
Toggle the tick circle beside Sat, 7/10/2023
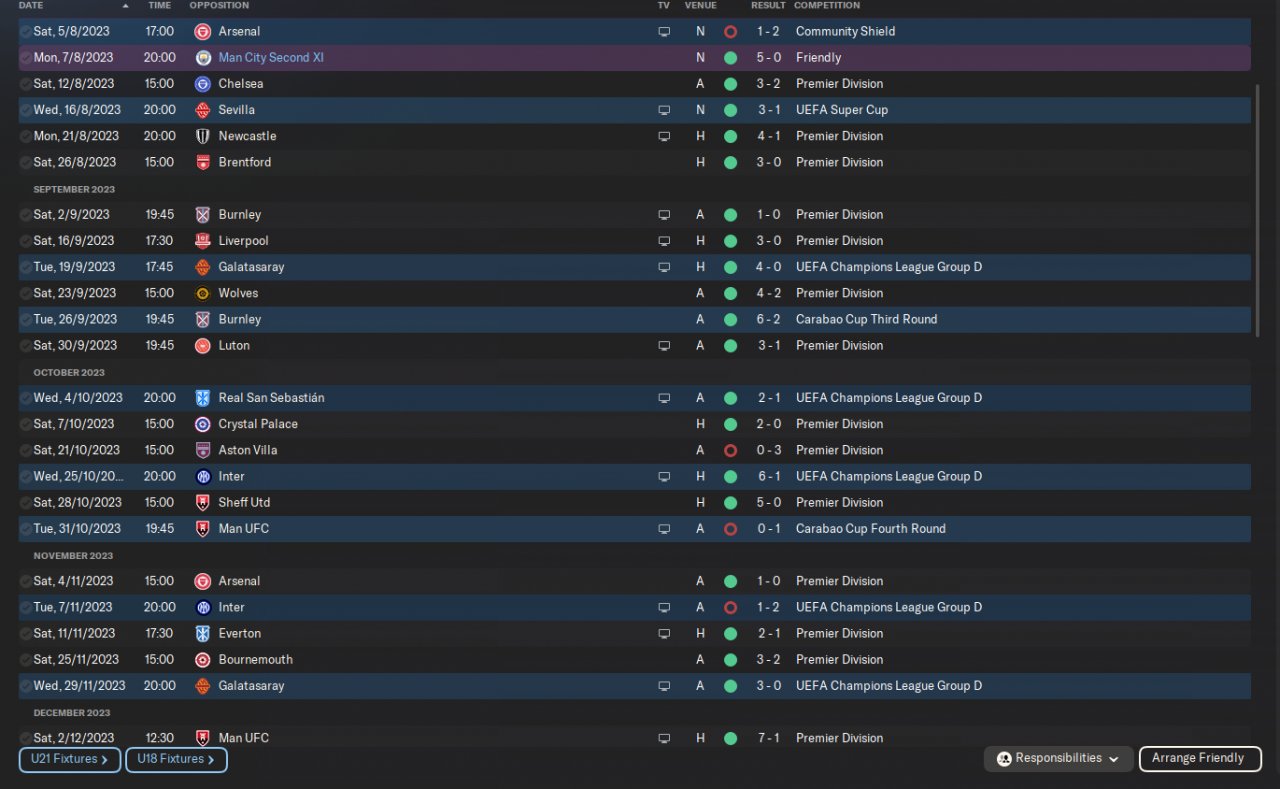(x=25, y=424)
